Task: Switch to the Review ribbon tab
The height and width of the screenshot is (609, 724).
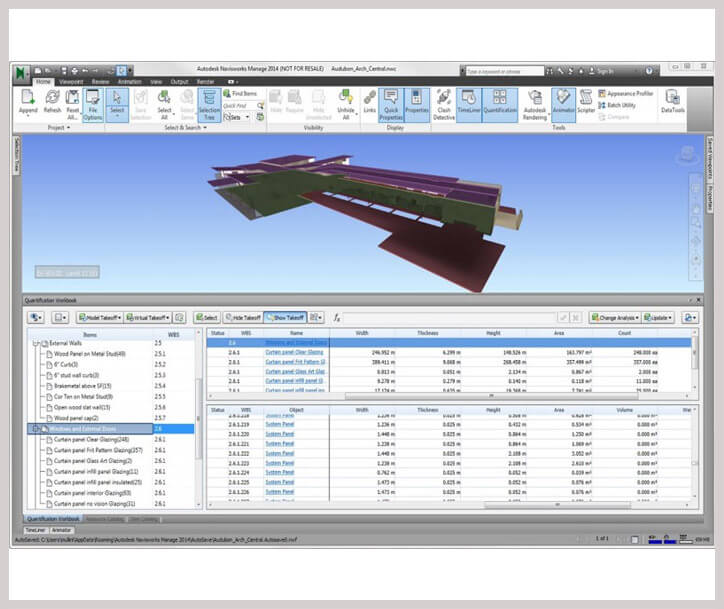Action: click(x=100, y=82)
